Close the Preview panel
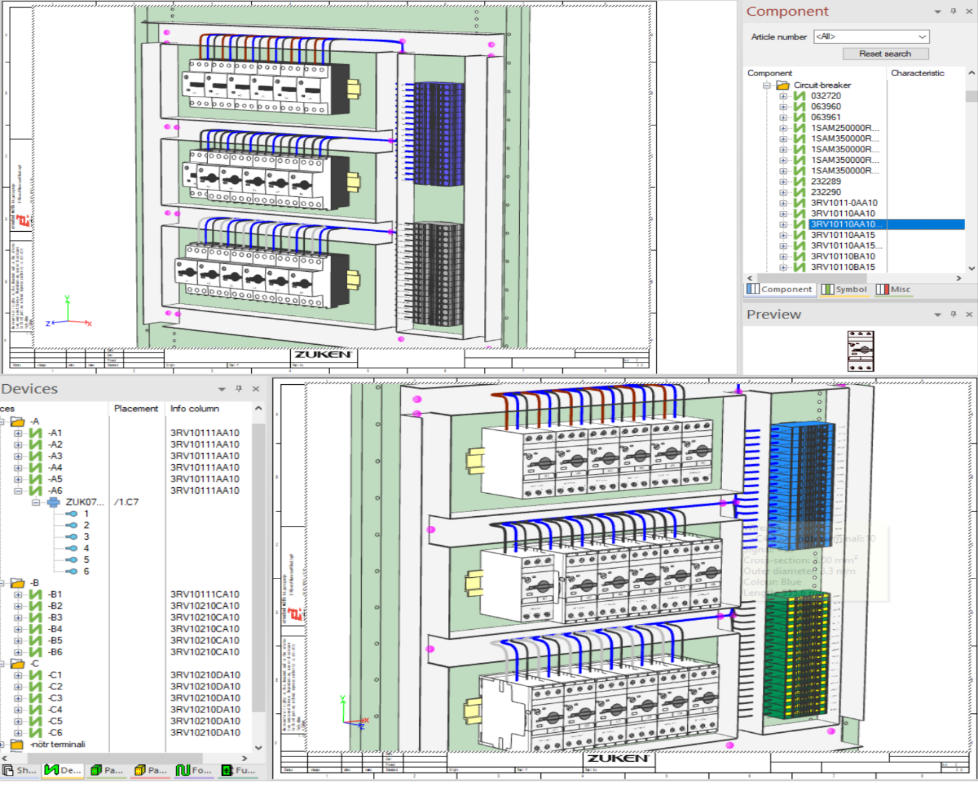 tap(969, 314)
